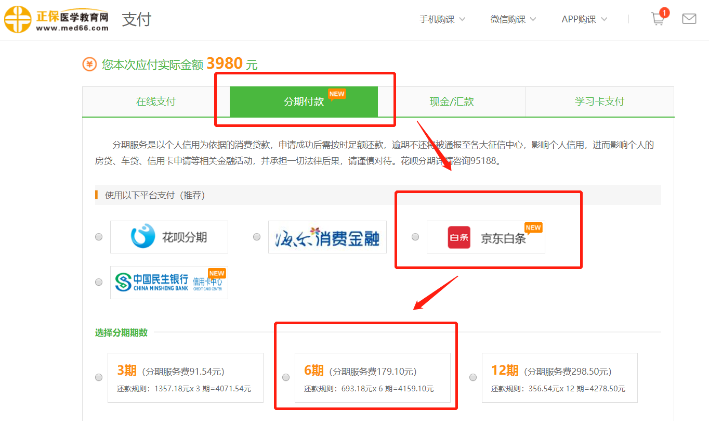Expand the 微信购课 dropdown menu

click(x=516, y=19)
